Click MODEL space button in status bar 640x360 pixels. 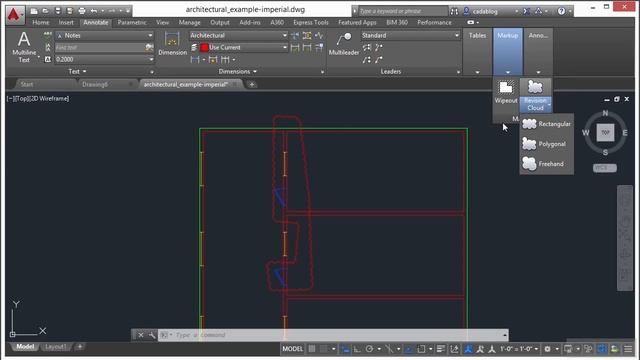point(293,349)
